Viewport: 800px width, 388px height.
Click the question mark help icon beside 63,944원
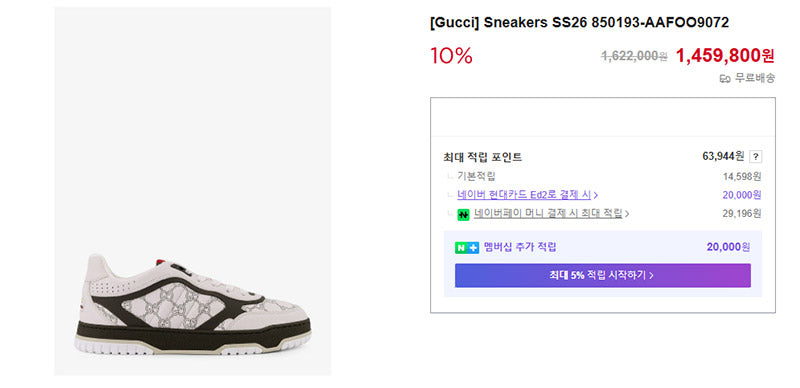pyautogui.click(x=756, y=157)
